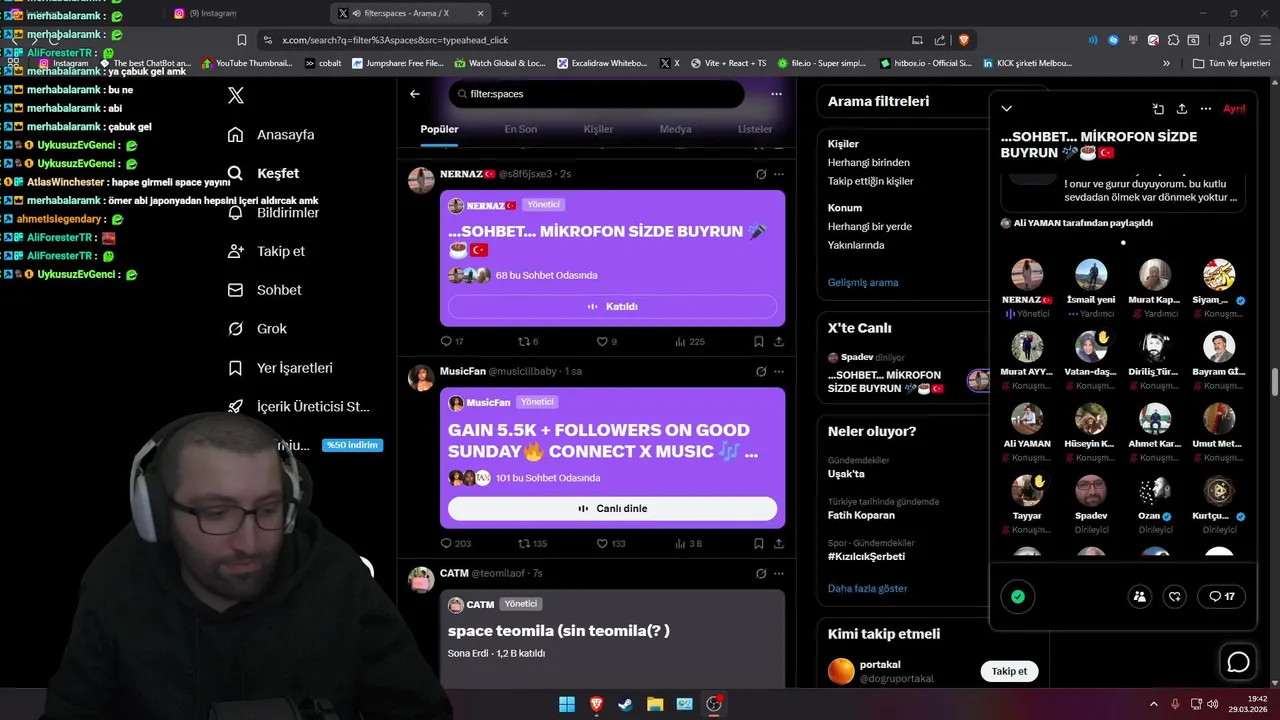Send a heart reaction in space

point(1175,597)
